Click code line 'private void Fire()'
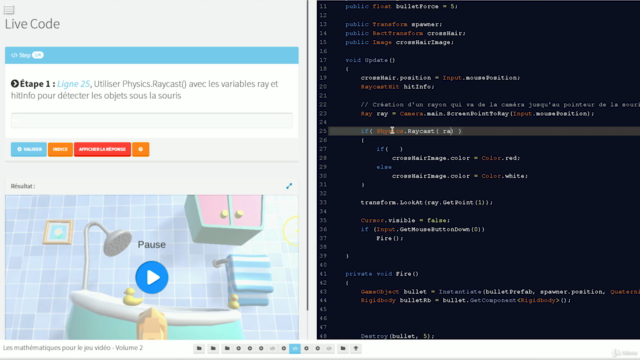 pos(382,274)
